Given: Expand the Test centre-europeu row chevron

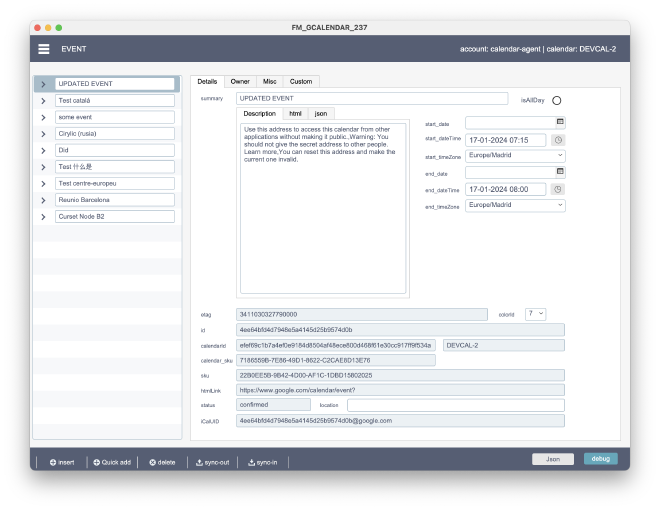Looking at the screenshot, I should pyautogui.click(x=43, y=184).
